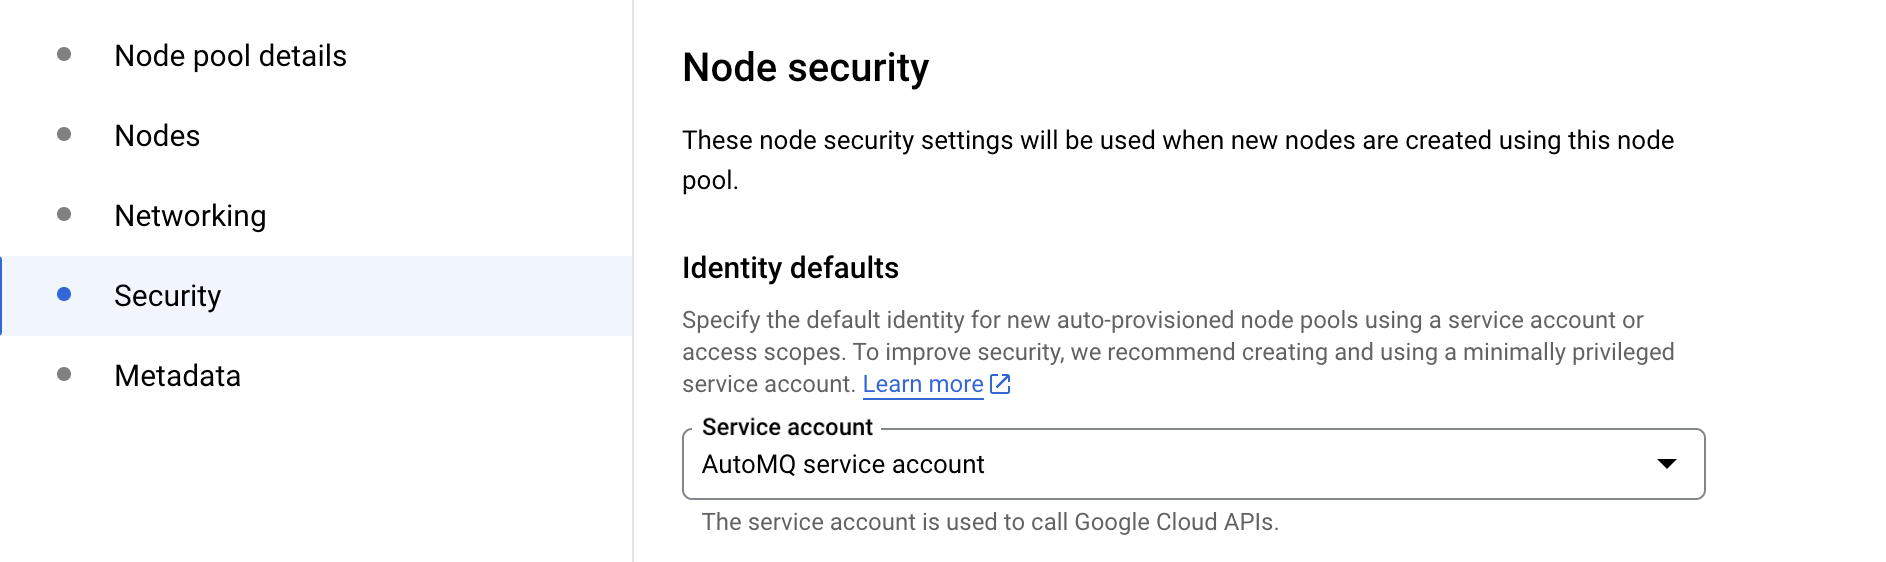This screenshot has height=562, width=1886.
Task: Click the gray bullet beside Node pool details
Action: [64, 54]
